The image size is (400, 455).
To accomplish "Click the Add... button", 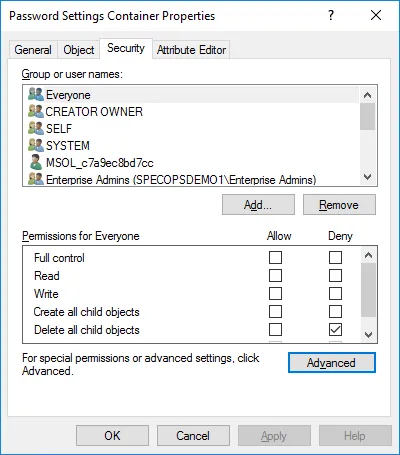I will click(258, 205).
